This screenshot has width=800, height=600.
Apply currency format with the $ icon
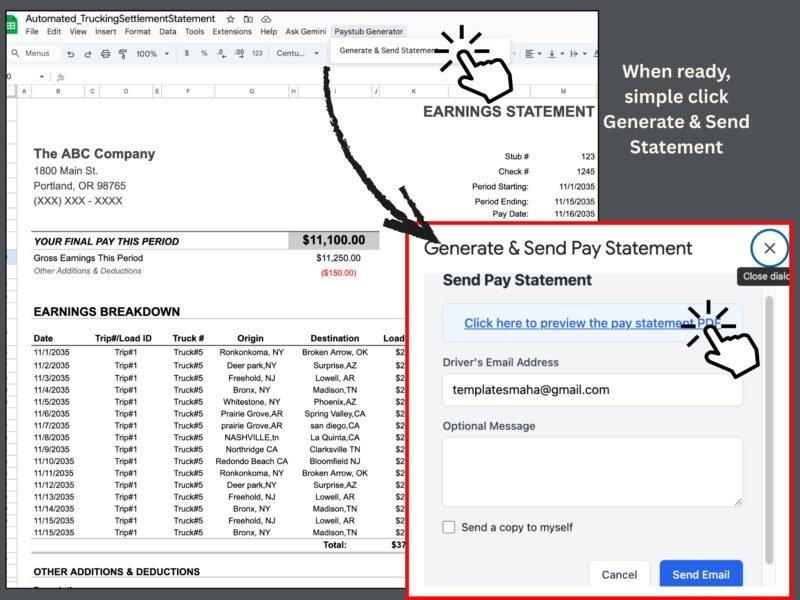point(187,53)
